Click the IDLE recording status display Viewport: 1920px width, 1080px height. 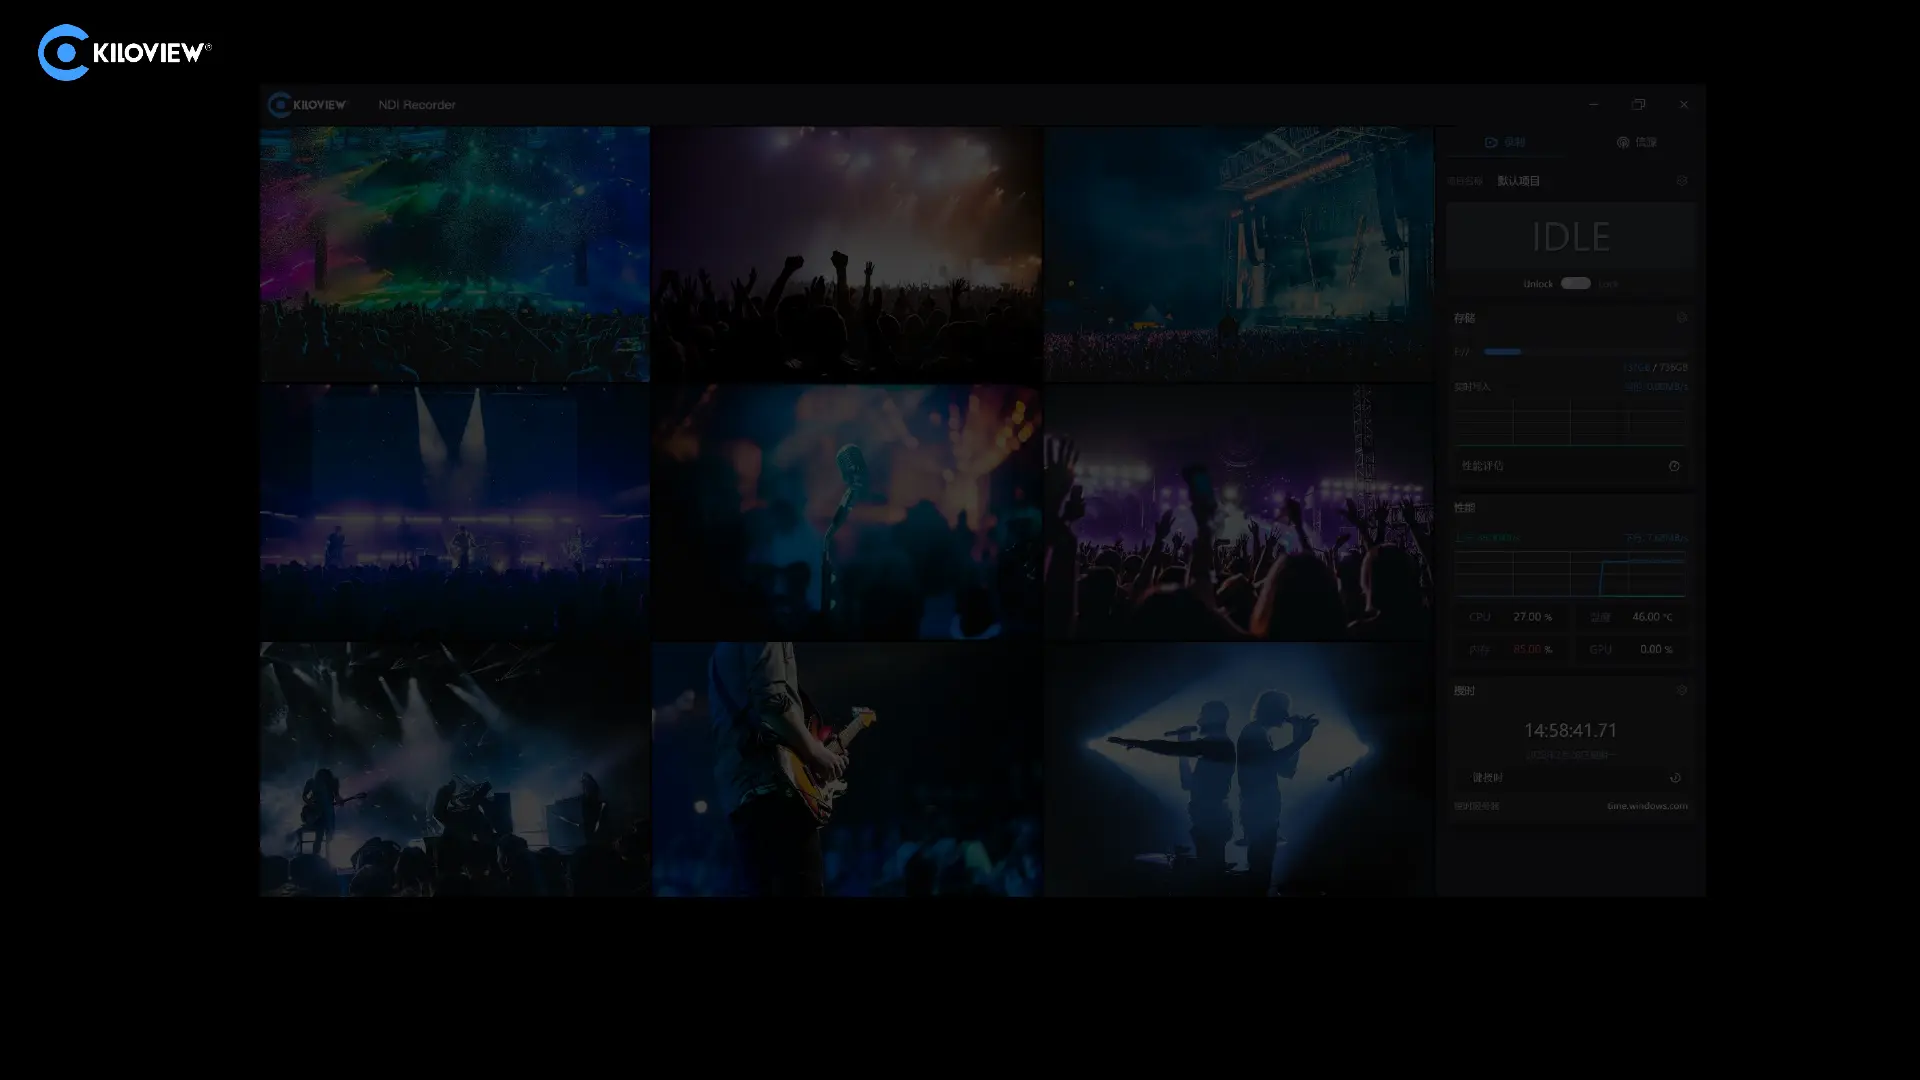click(1570, 237)
